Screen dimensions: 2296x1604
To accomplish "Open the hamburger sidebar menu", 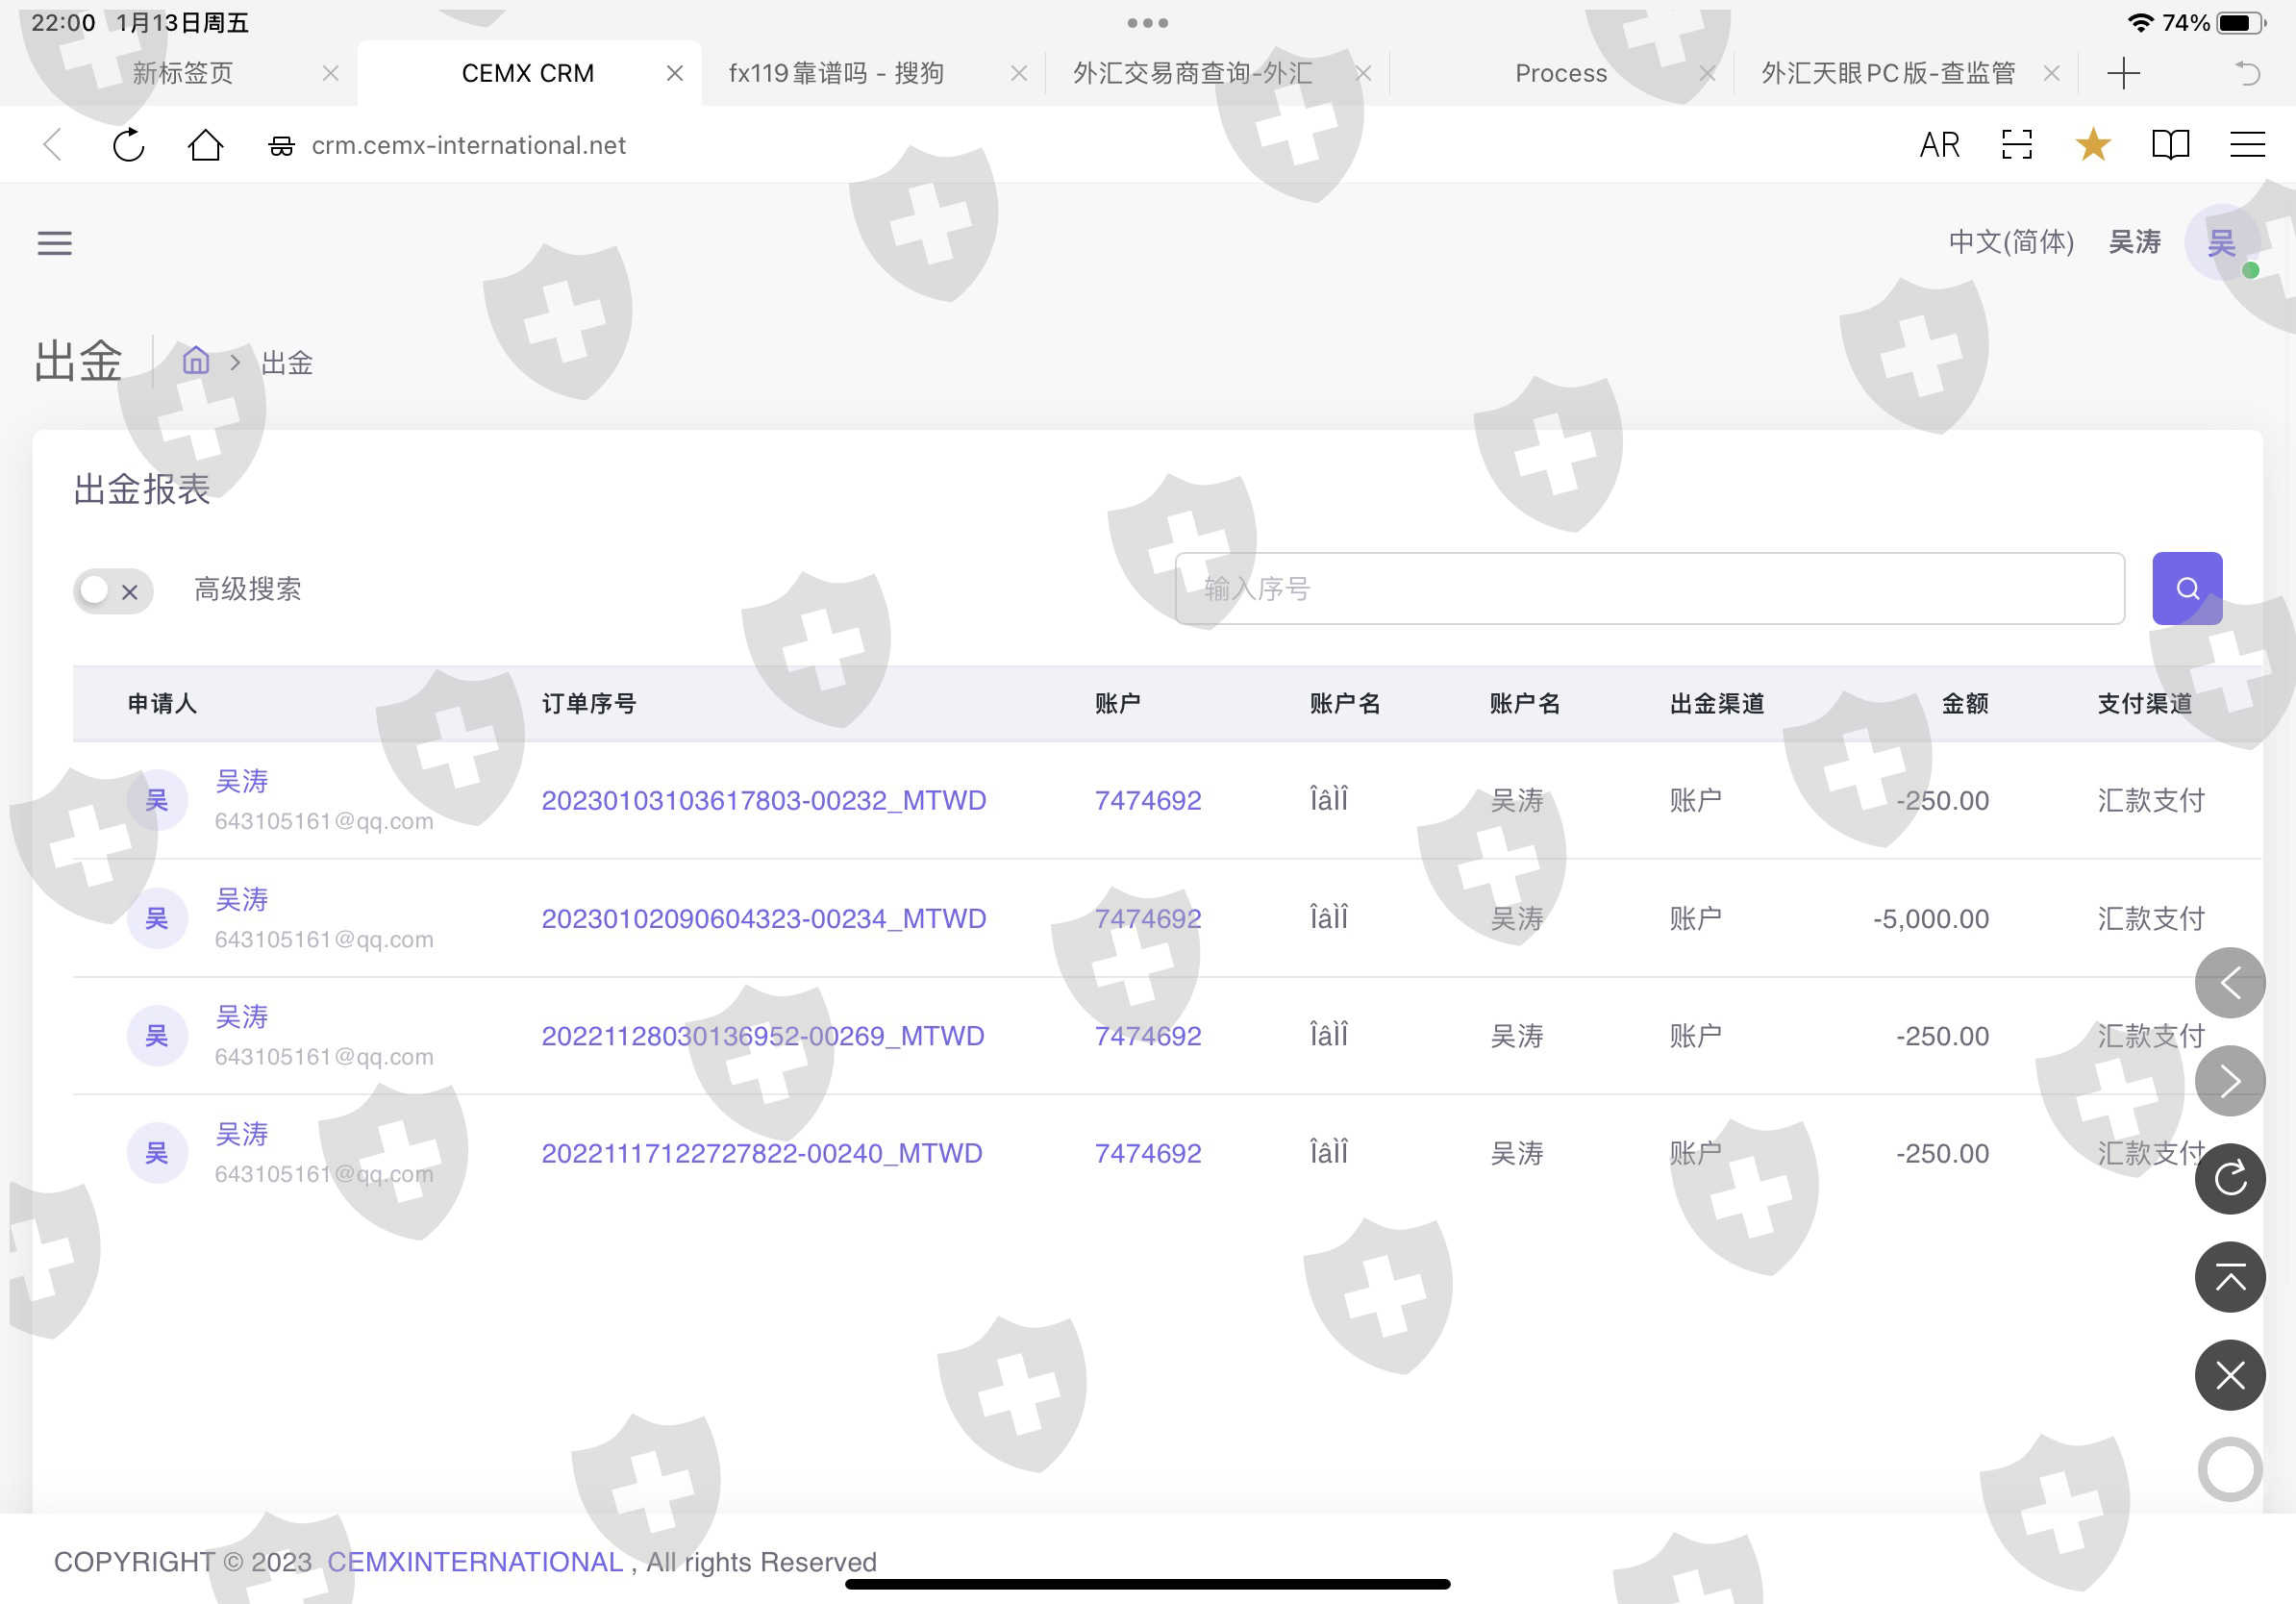I will coord(54,243).
